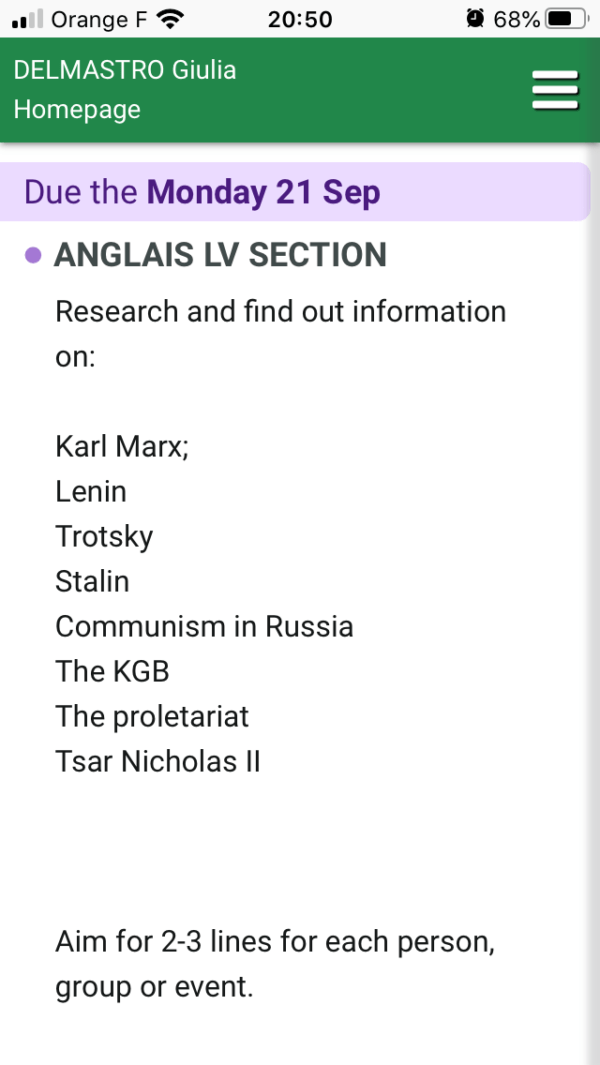Tap the Aim for 2-3 lines instruction
Screen dimensions: 600x1065
(x=275, y=964)
